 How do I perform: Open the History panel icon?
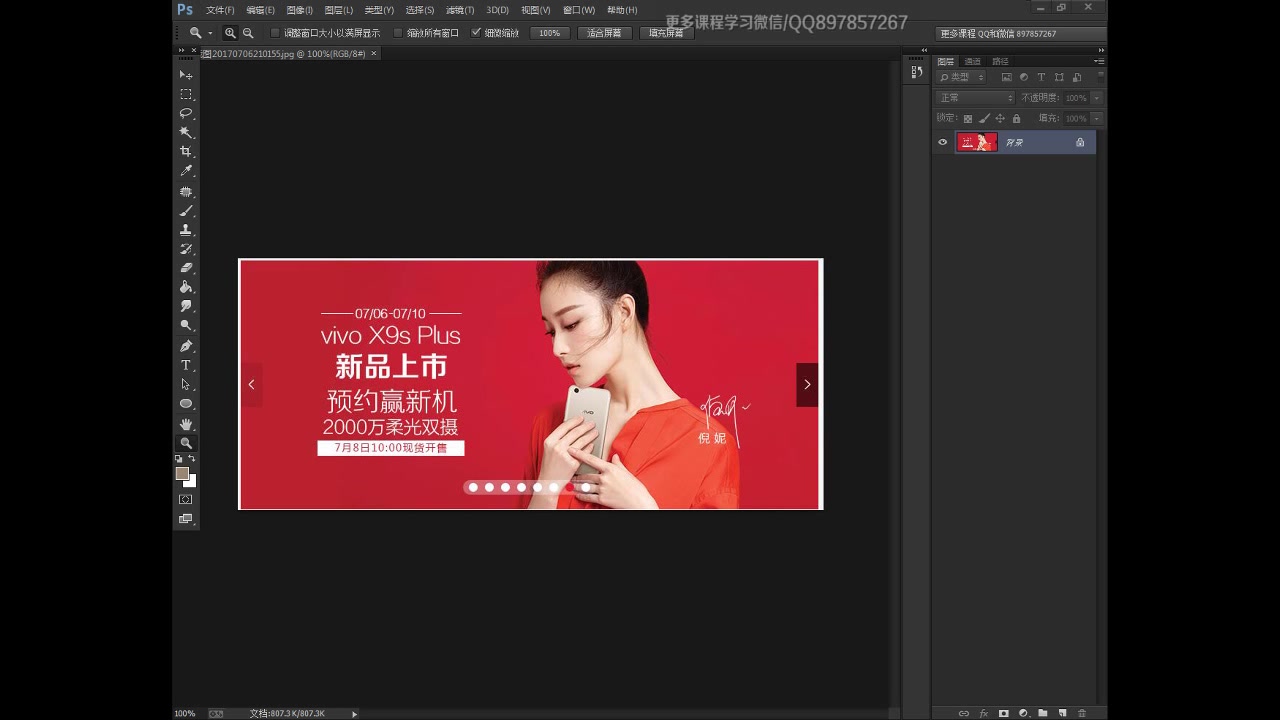click(x=916, y=72)
